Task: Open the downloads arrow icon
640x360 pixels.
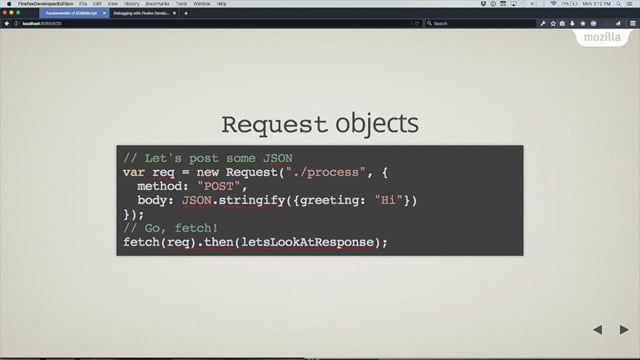Action: pyautogui.click(x=572, y=24)
